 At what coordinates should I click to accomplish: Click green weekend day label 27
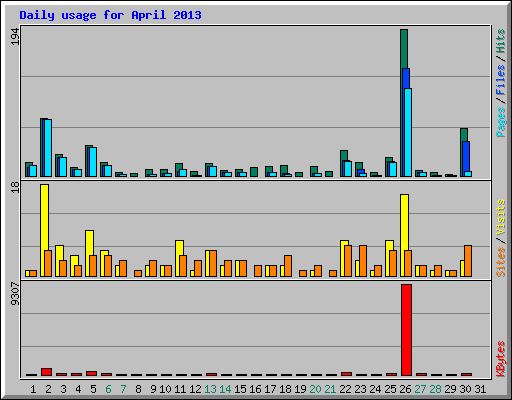[x=420, y=389]
